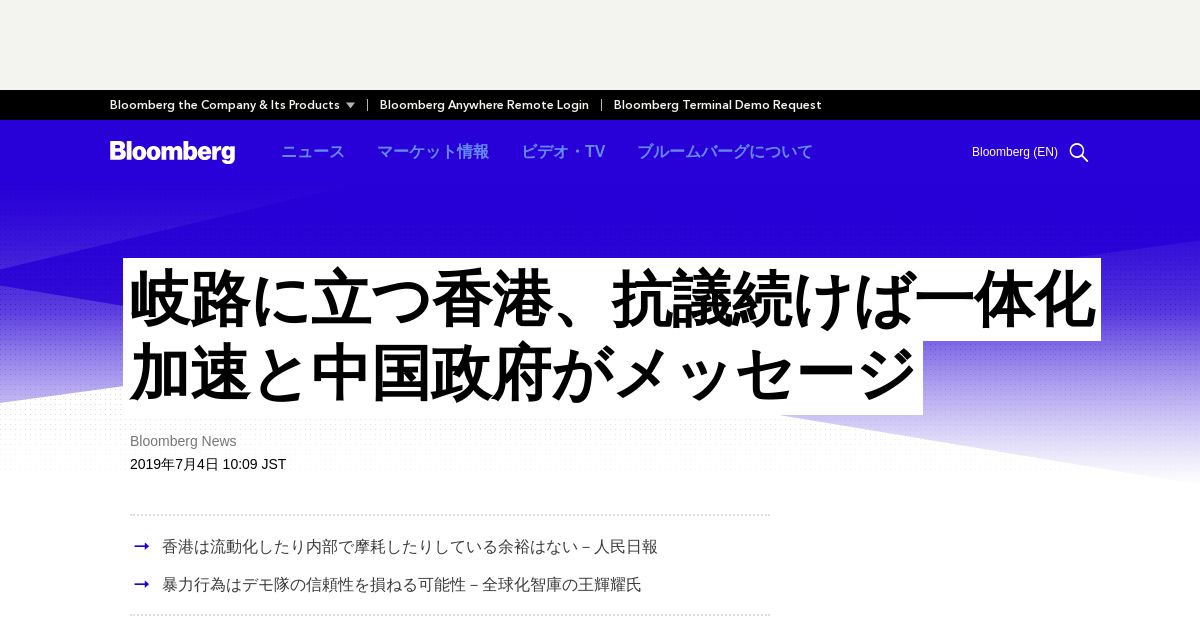Click arrow icon beside 暴力行為は bullet
Screen dimensions: 1200x630
(142, 584)
